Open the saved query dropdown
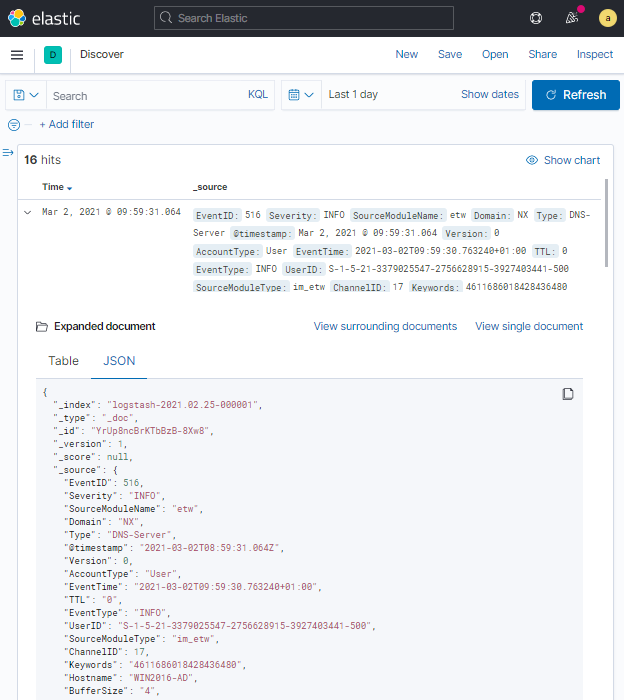The image size is (624, 700). [26, 95]
